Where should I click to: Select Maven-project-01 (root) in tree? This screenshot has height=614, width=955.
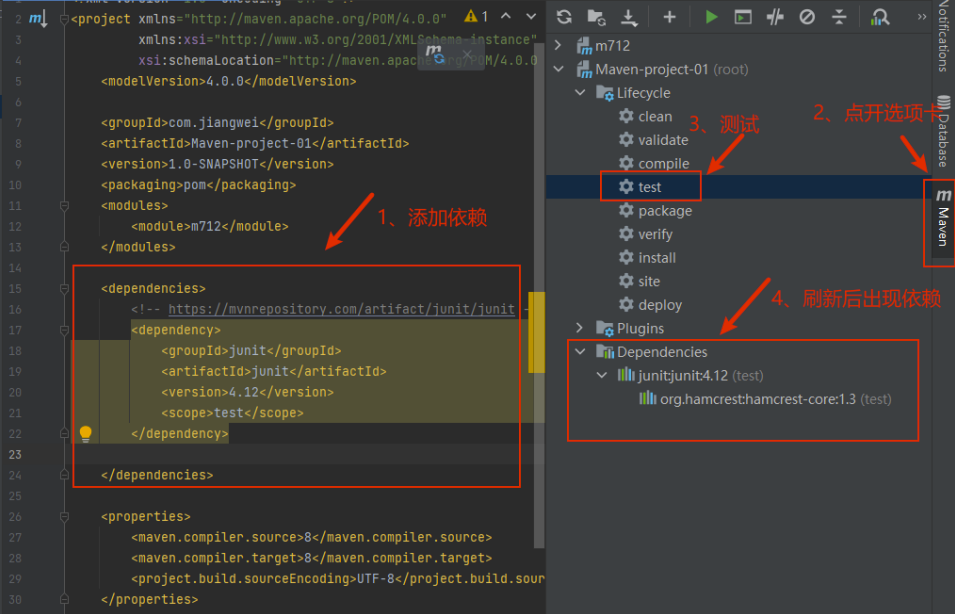point(672,69)
